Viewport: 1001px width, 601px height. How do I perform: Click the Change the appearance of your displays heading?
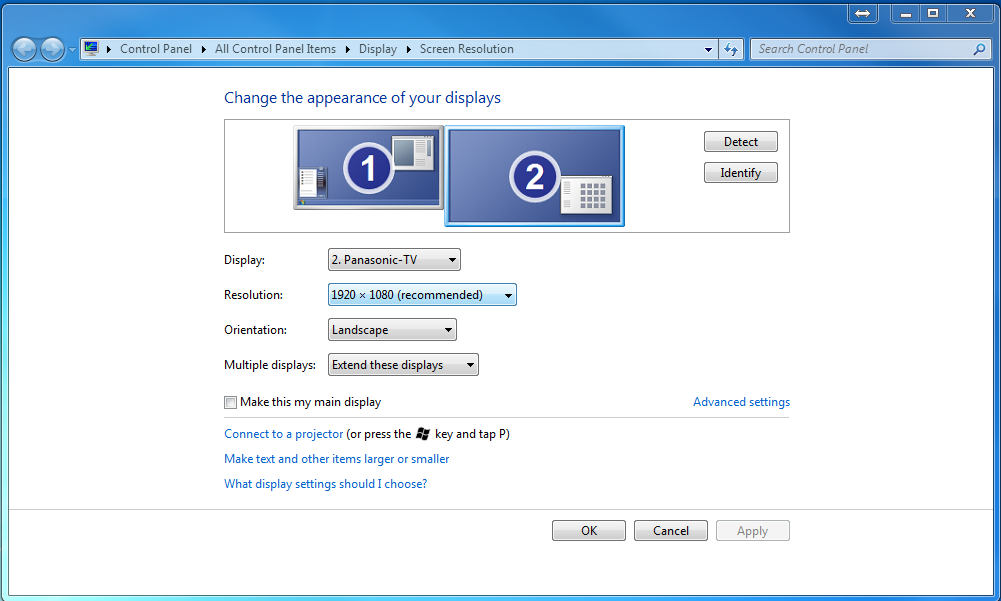click(x=362, y=98)
